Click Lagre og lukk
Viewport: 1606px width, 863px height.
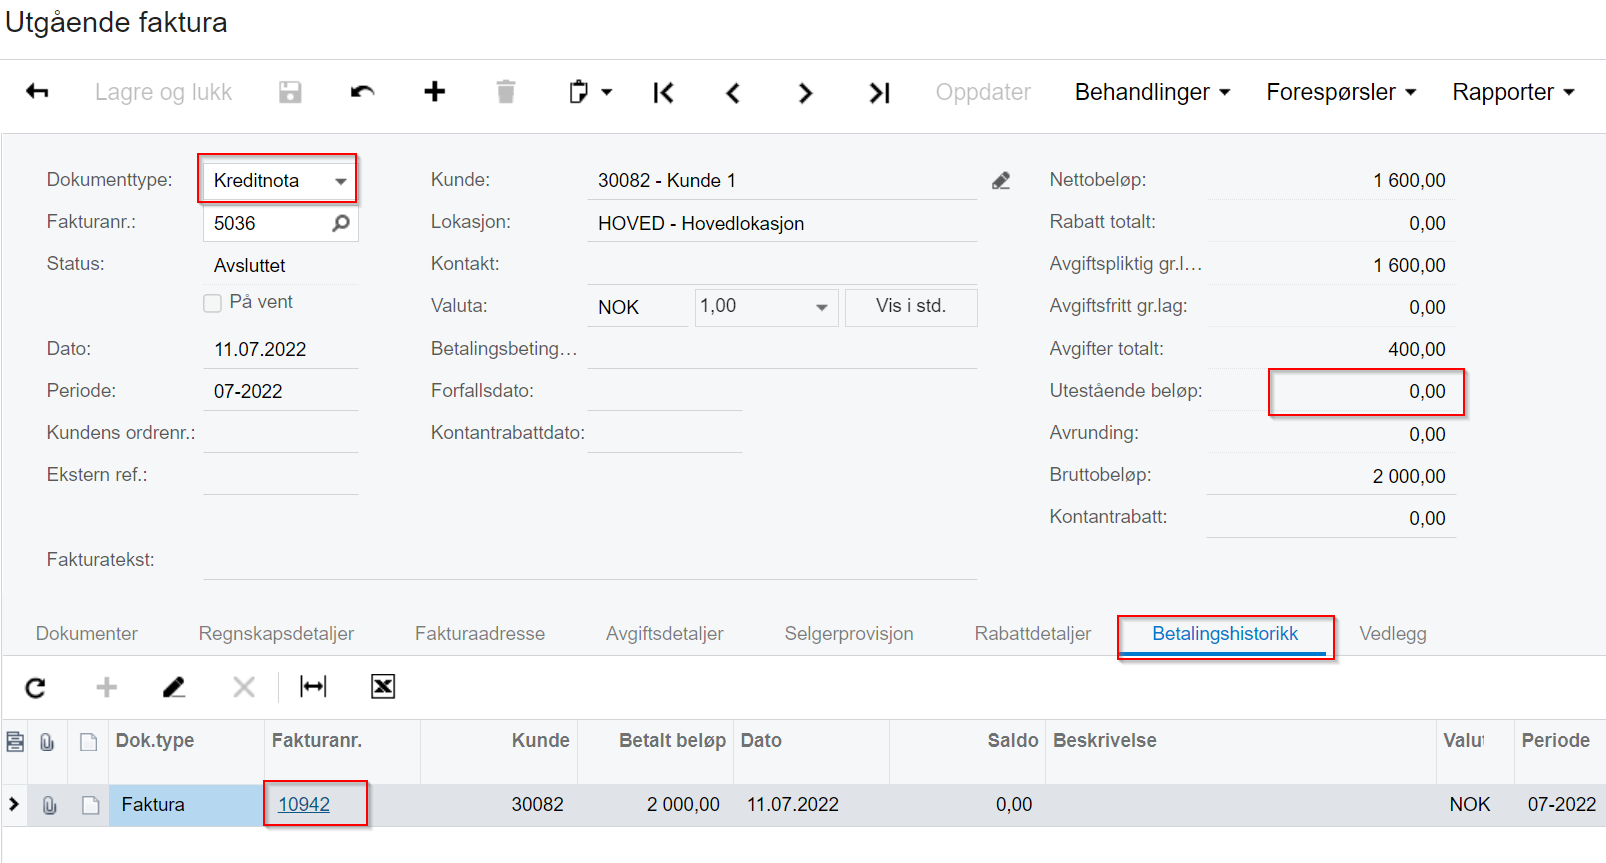[x=163, y=92]
